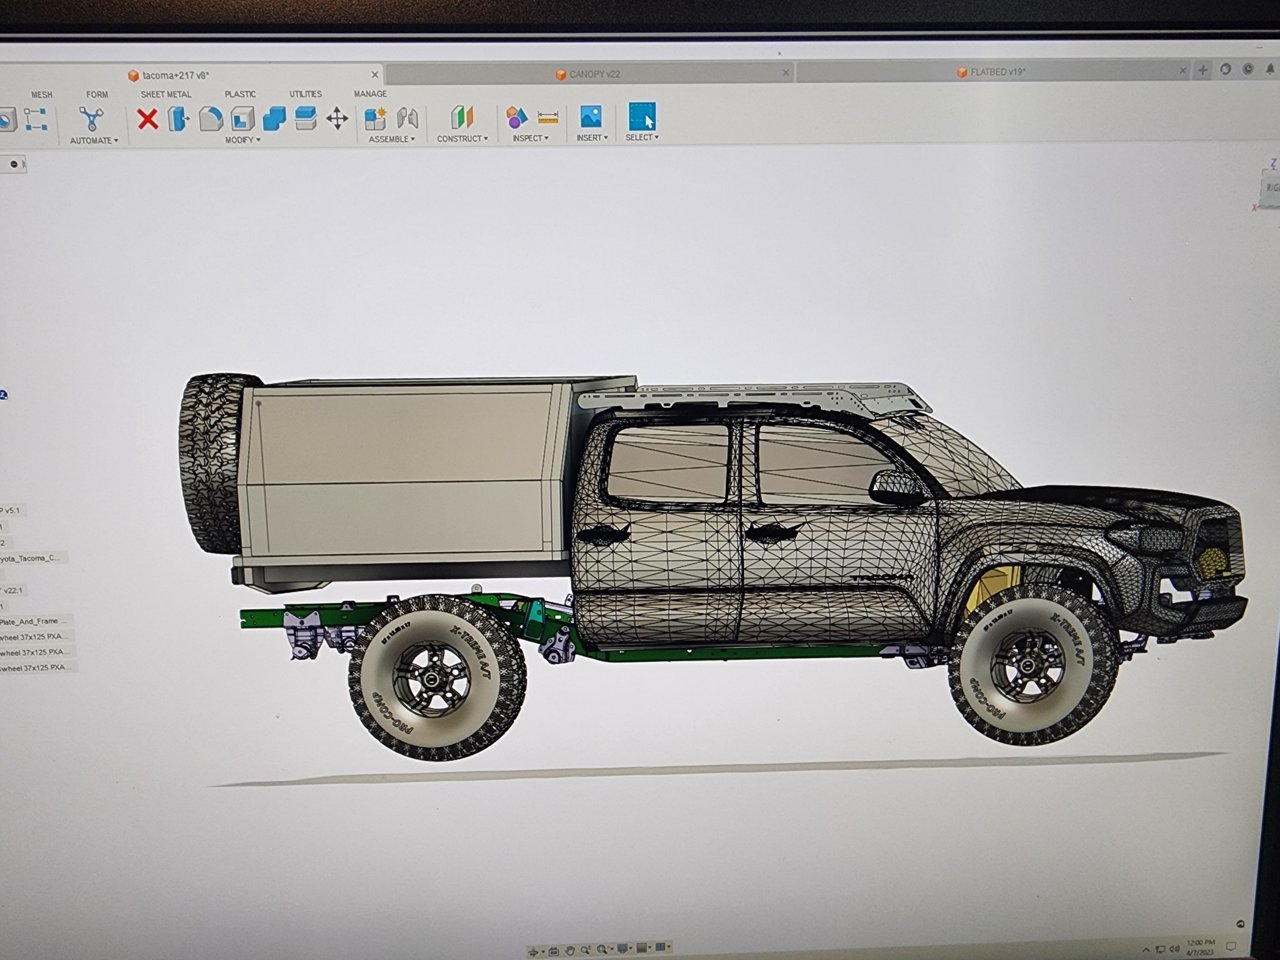
Task: Open the notifications bell icon at top right
Action: 1270,69
